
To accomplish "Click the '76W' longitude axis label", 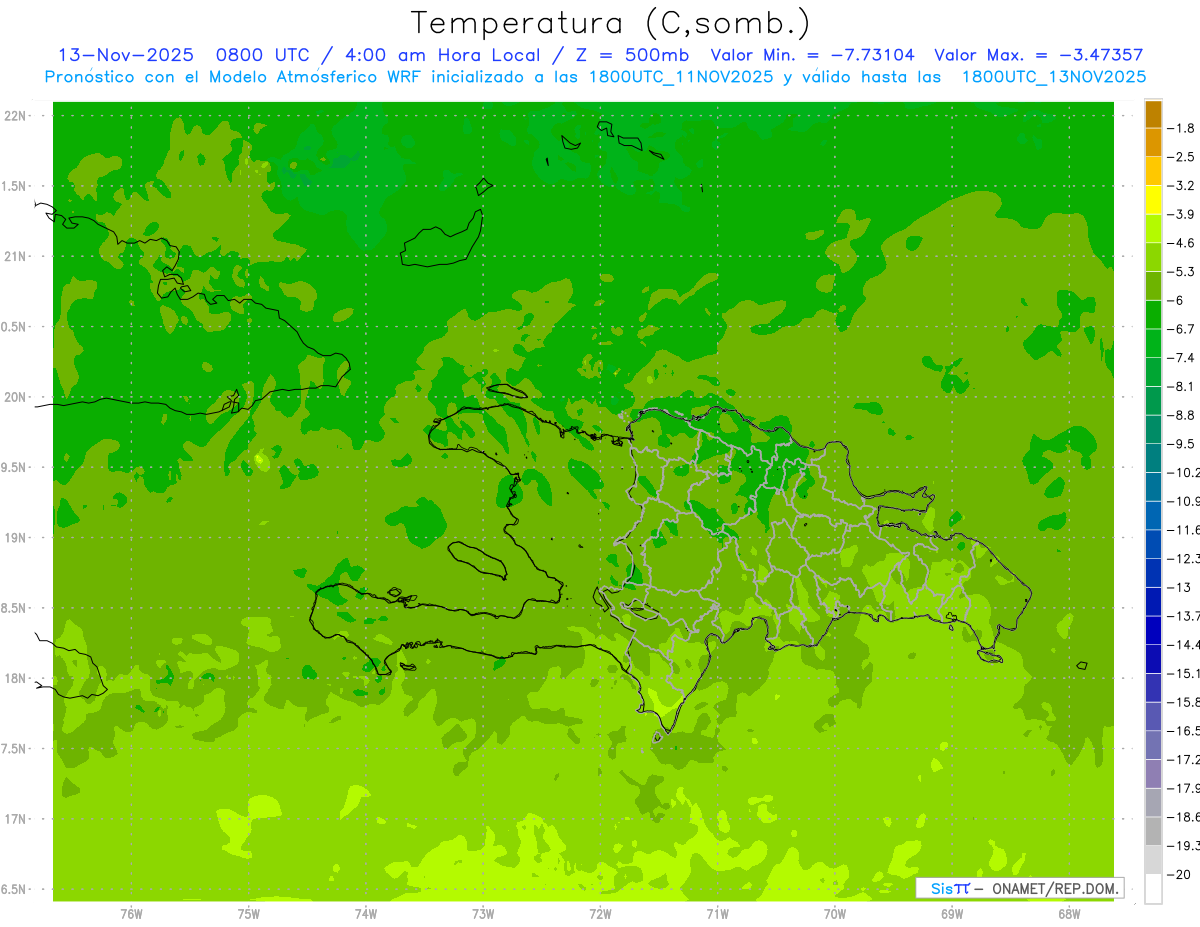I will (x=131, y=913).
